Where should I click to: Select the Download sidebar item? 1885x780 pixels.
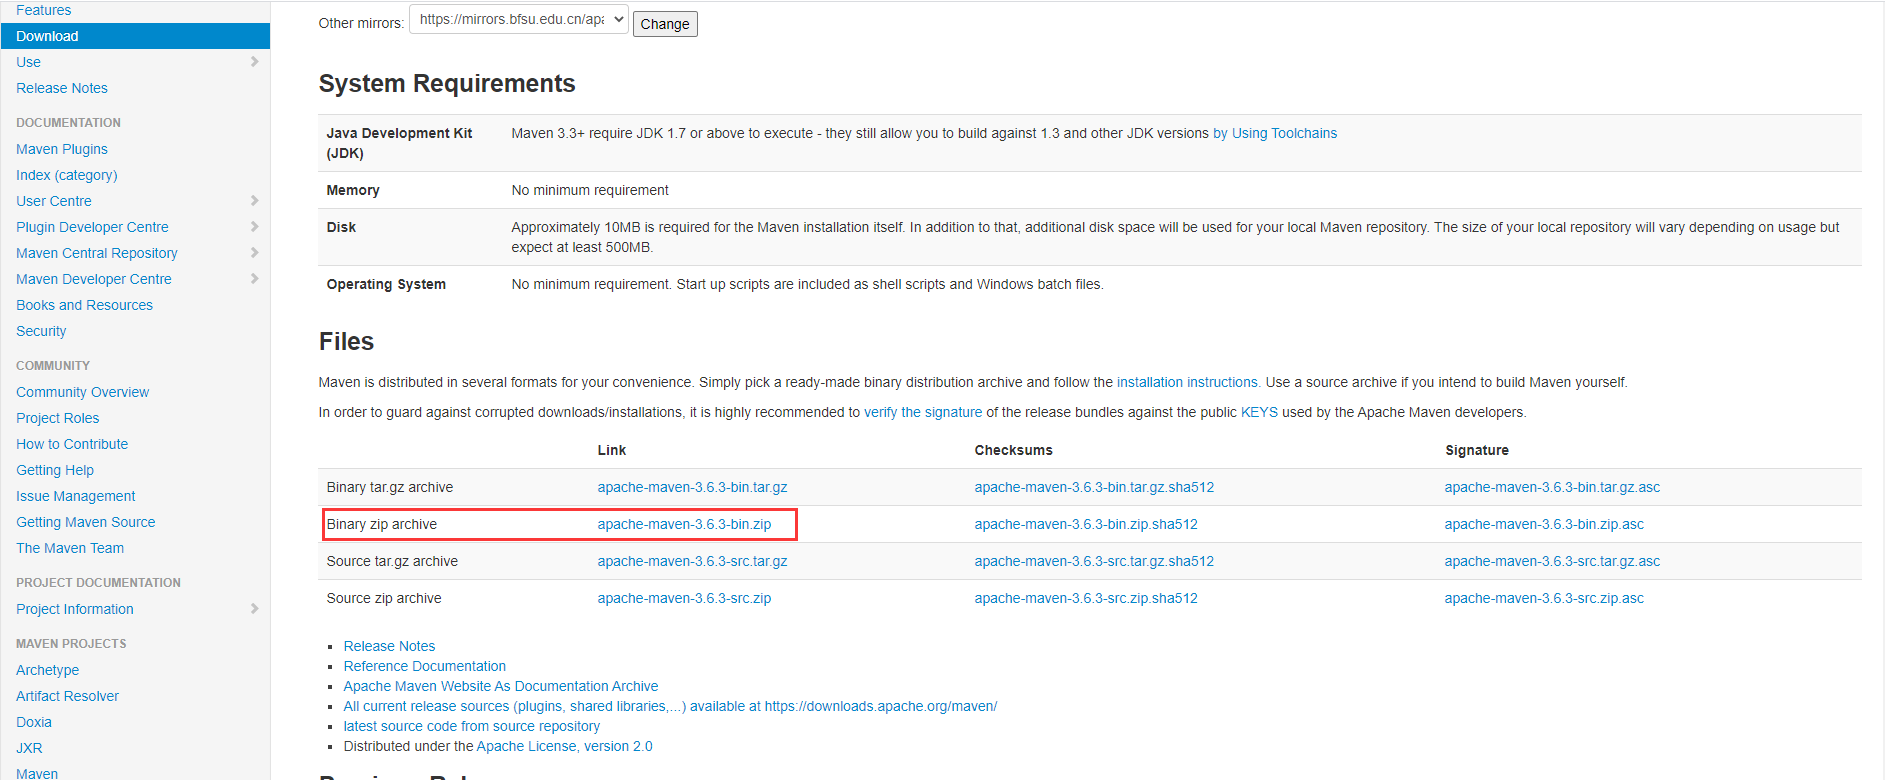135,36
